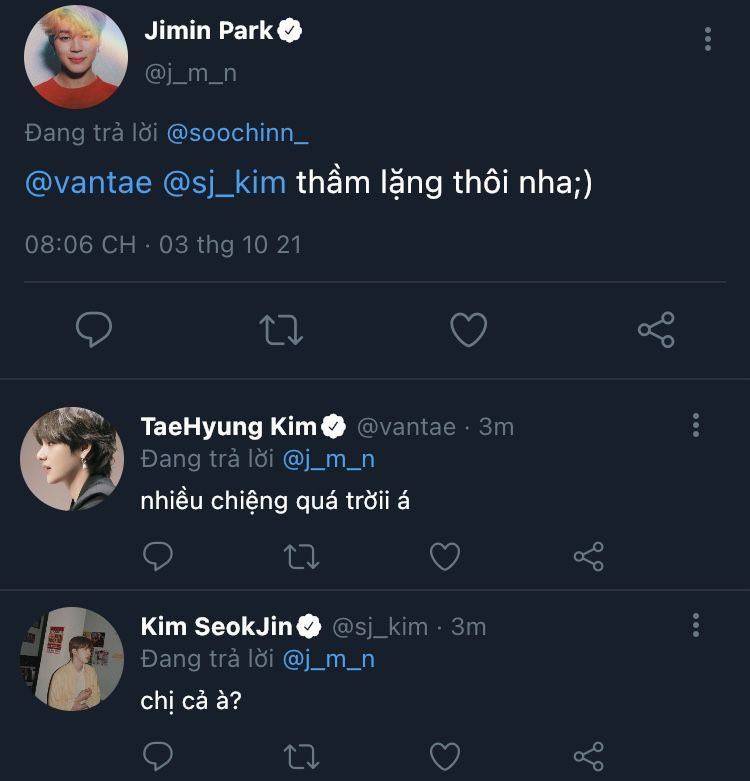Open more options for Jimin Park's tweet
The width and height of the screenshot is (750, 781).
click(x=708, y=39)
